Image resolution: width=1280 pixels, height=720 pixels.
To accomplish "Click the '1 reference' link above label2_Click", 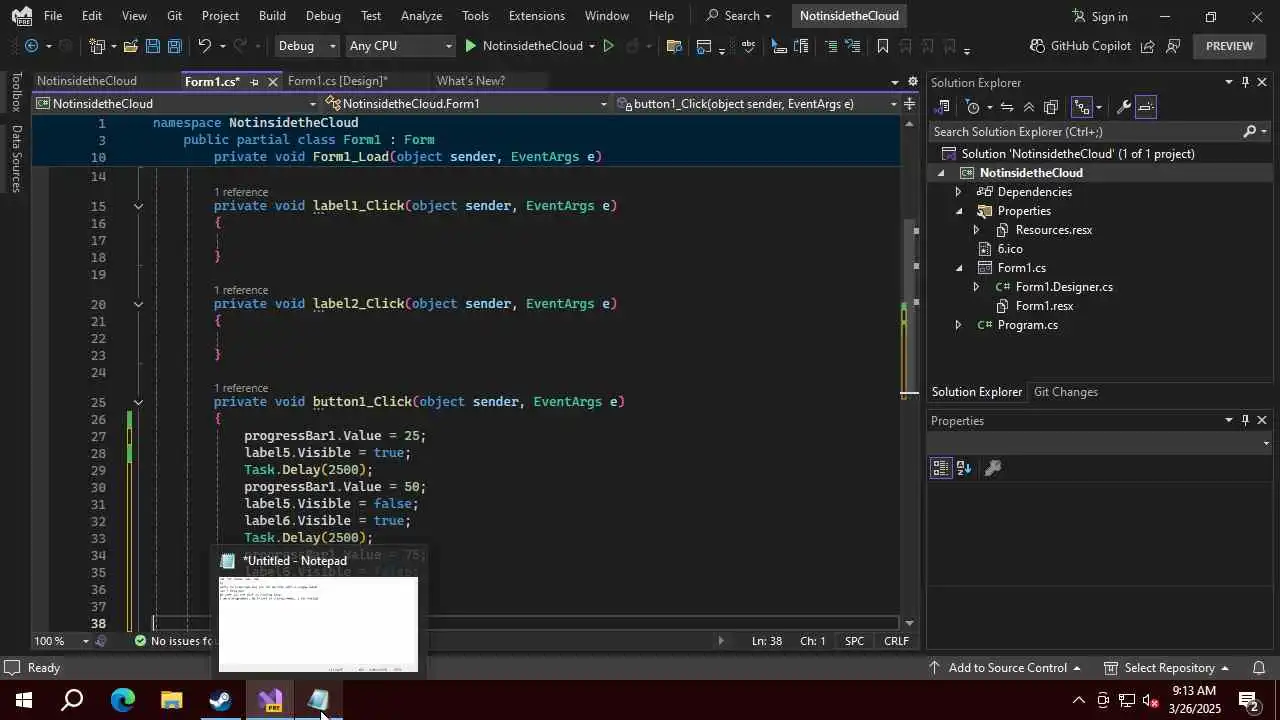I will click(x=241, y=290).
